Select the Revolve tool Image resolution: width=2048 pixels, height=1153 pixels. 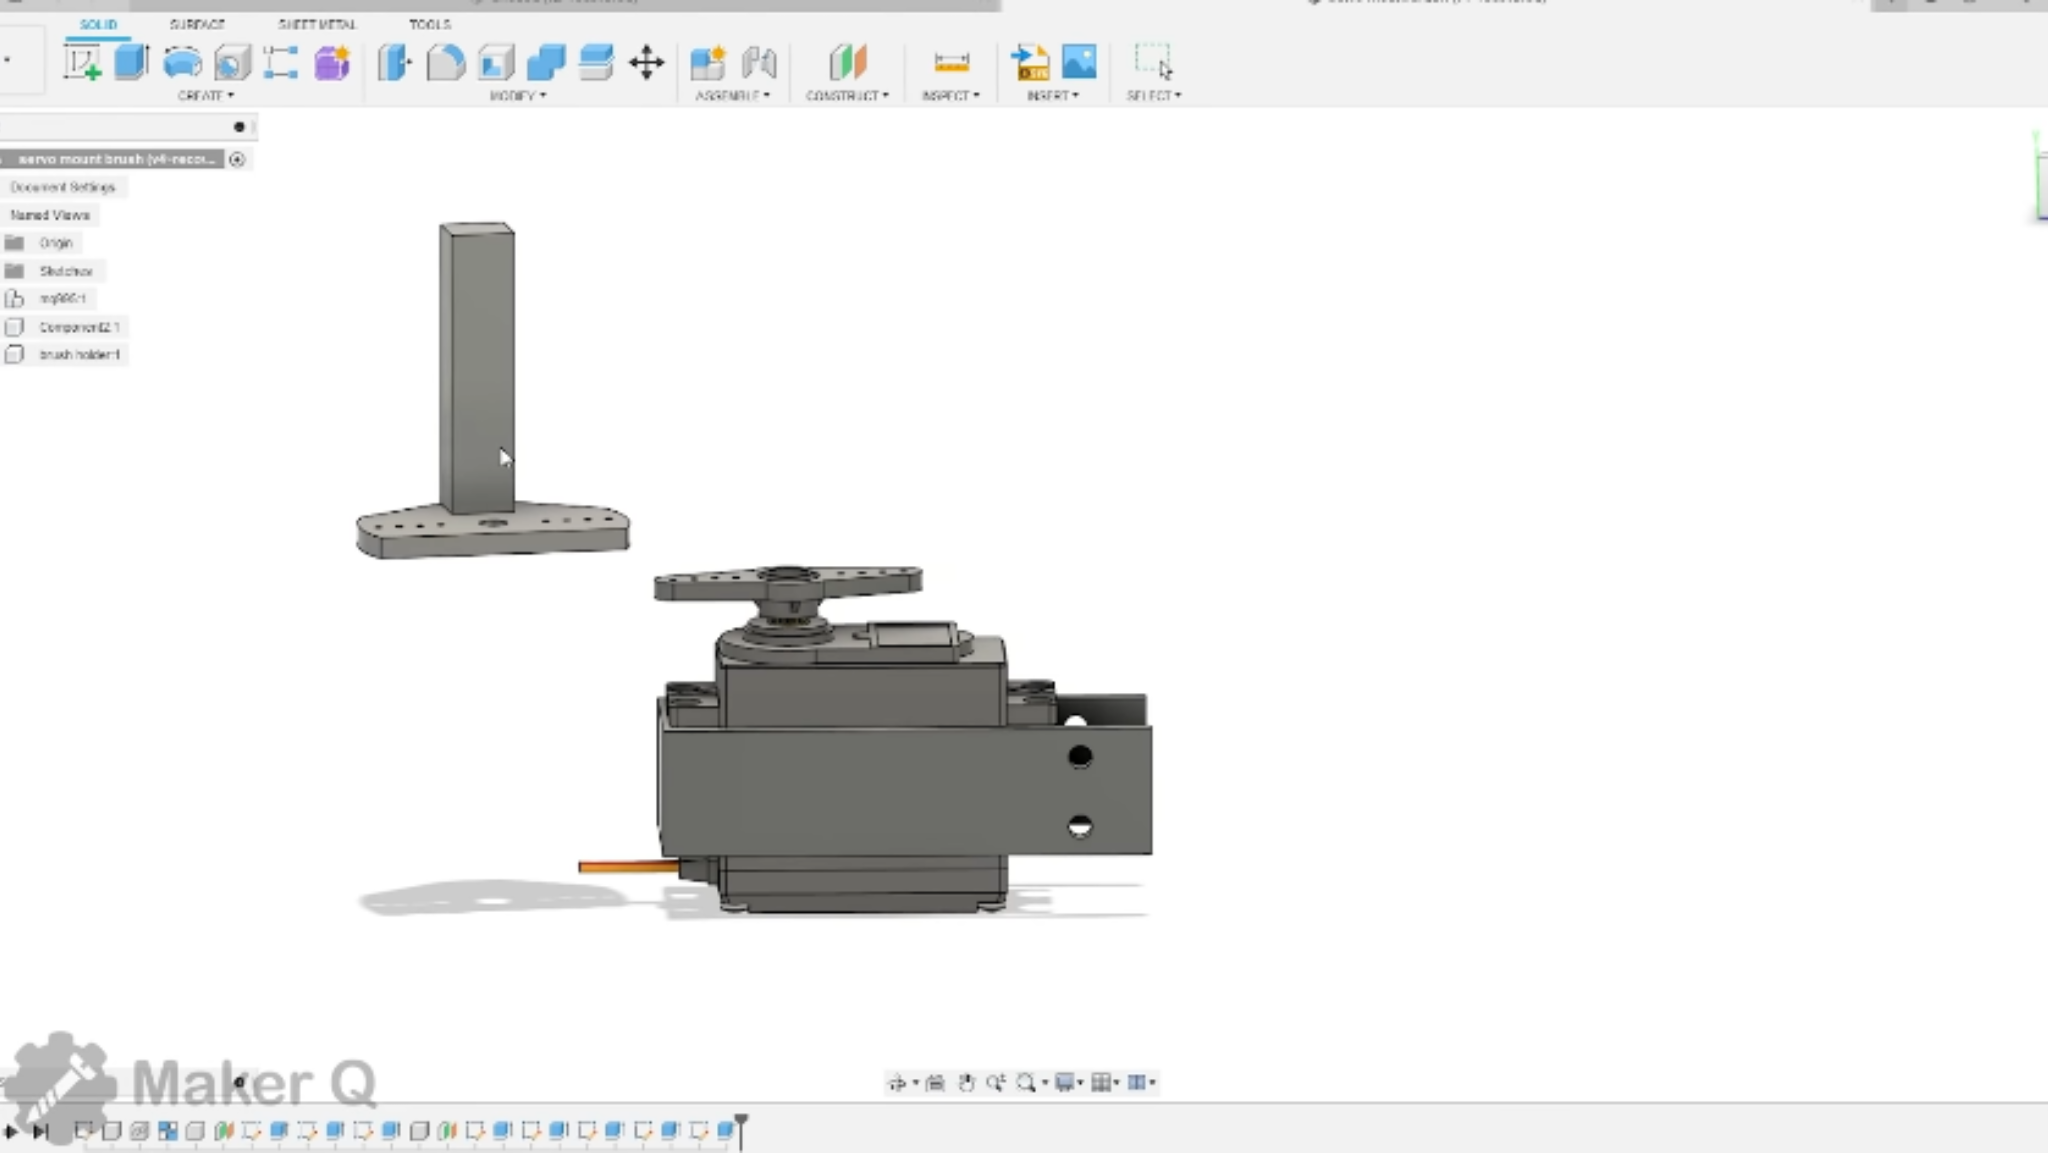[183, 62]
